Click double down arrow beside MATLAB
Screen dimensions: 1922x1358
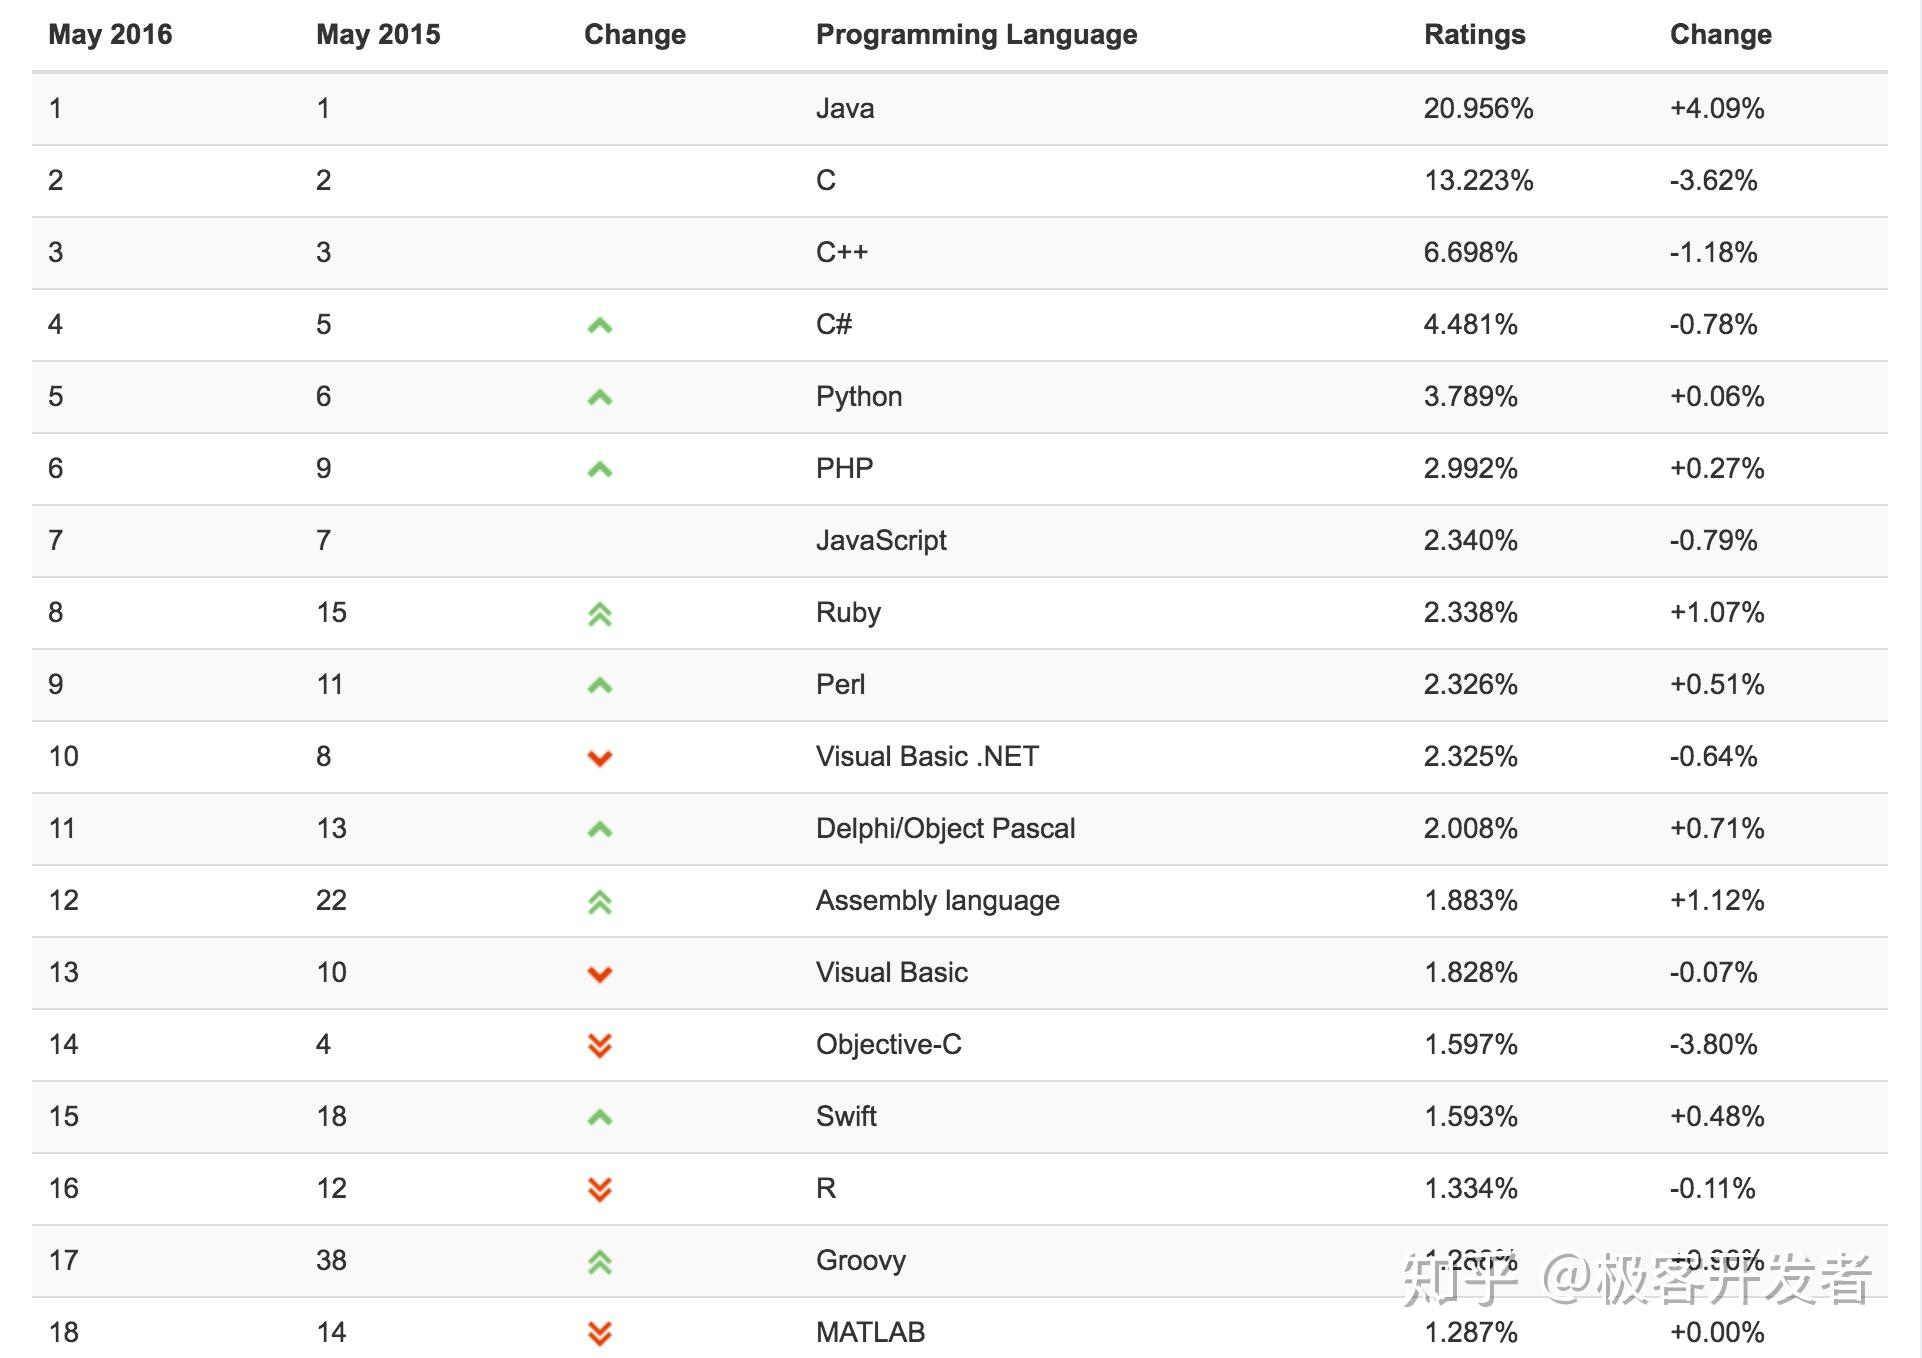tap(599, 1334)
